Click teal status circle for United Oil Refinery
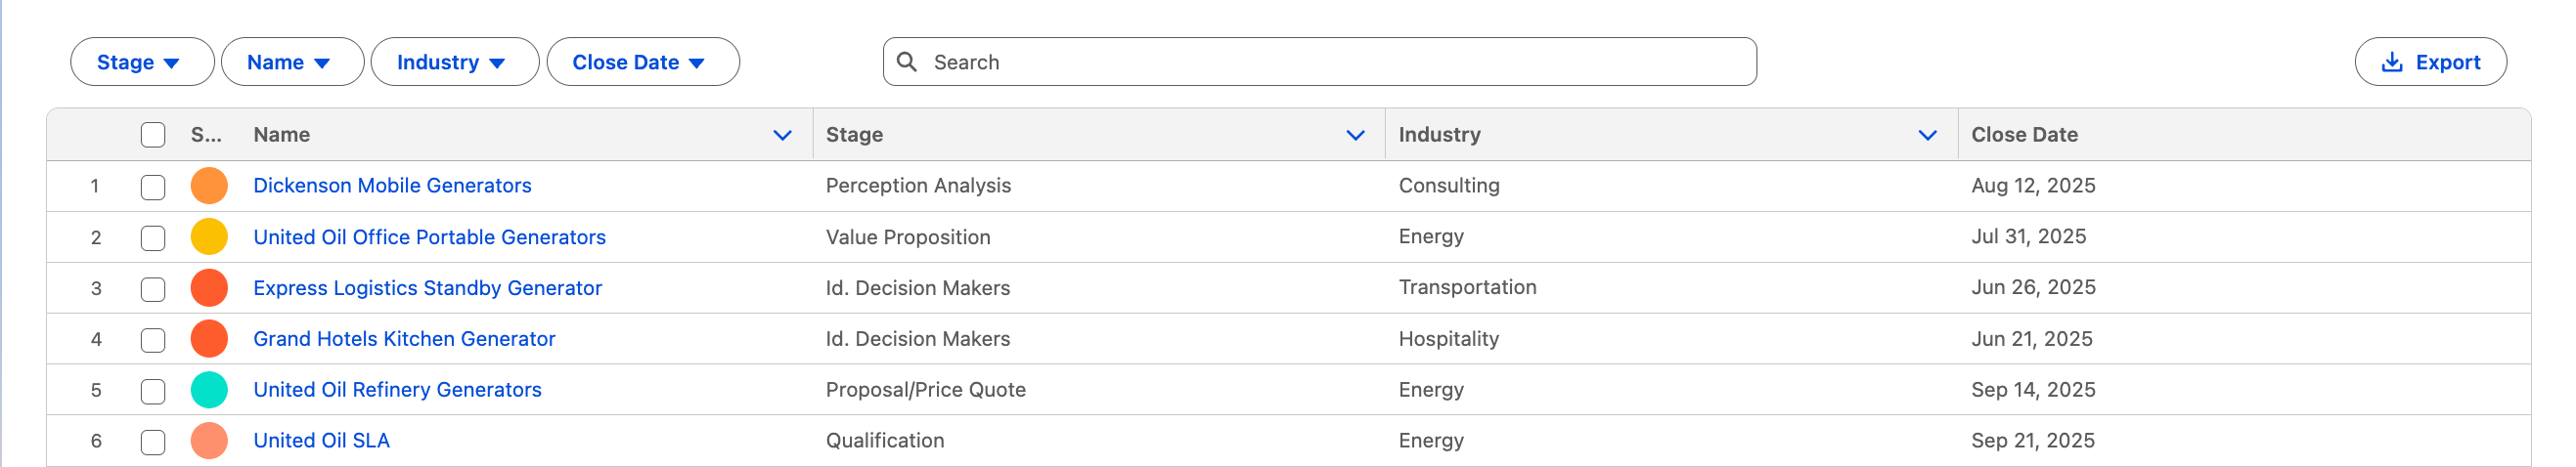 (209, 390)
